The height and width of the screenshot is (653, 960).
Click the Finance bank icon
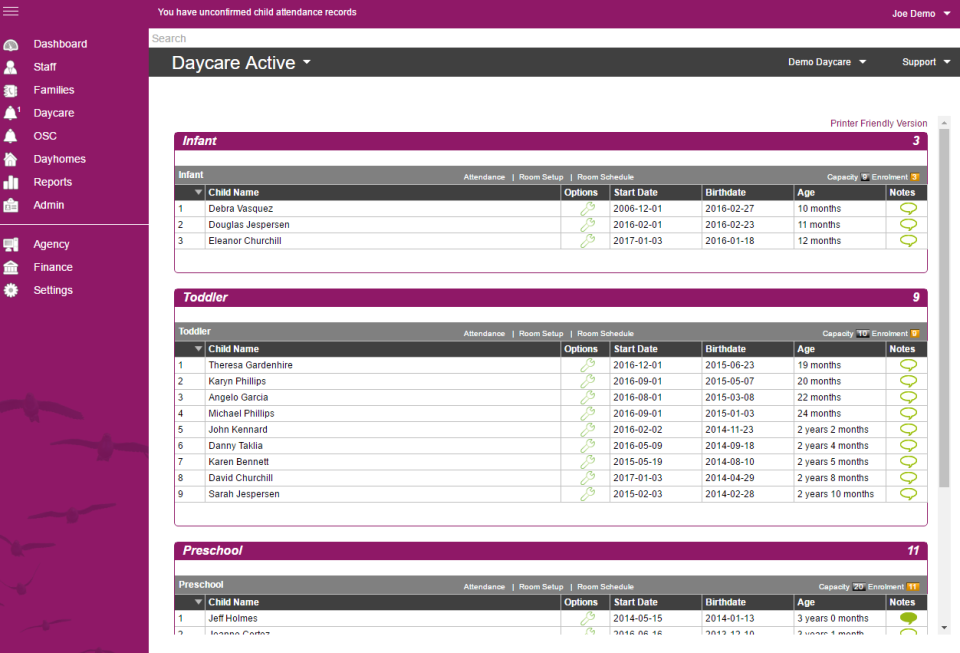(x=10, y=267)
